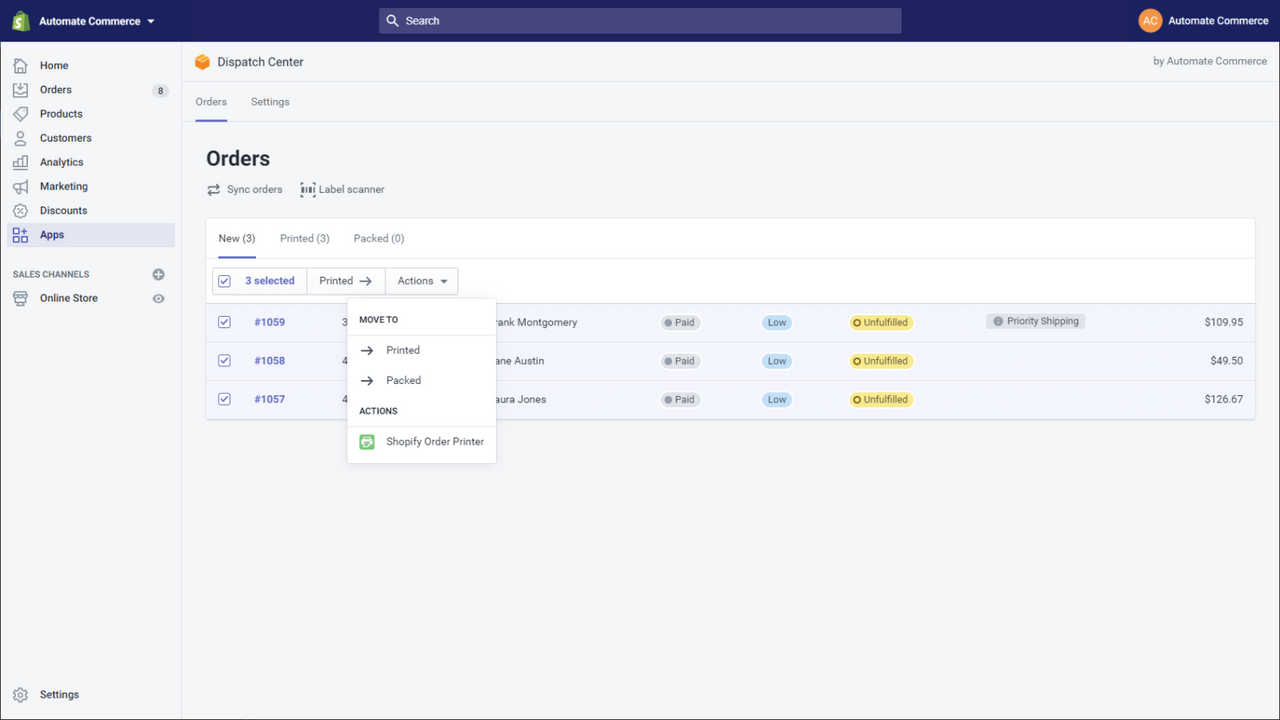This screenshot has height=720, width=1280.
Task: Click the Printed move button
Action: 345,281
